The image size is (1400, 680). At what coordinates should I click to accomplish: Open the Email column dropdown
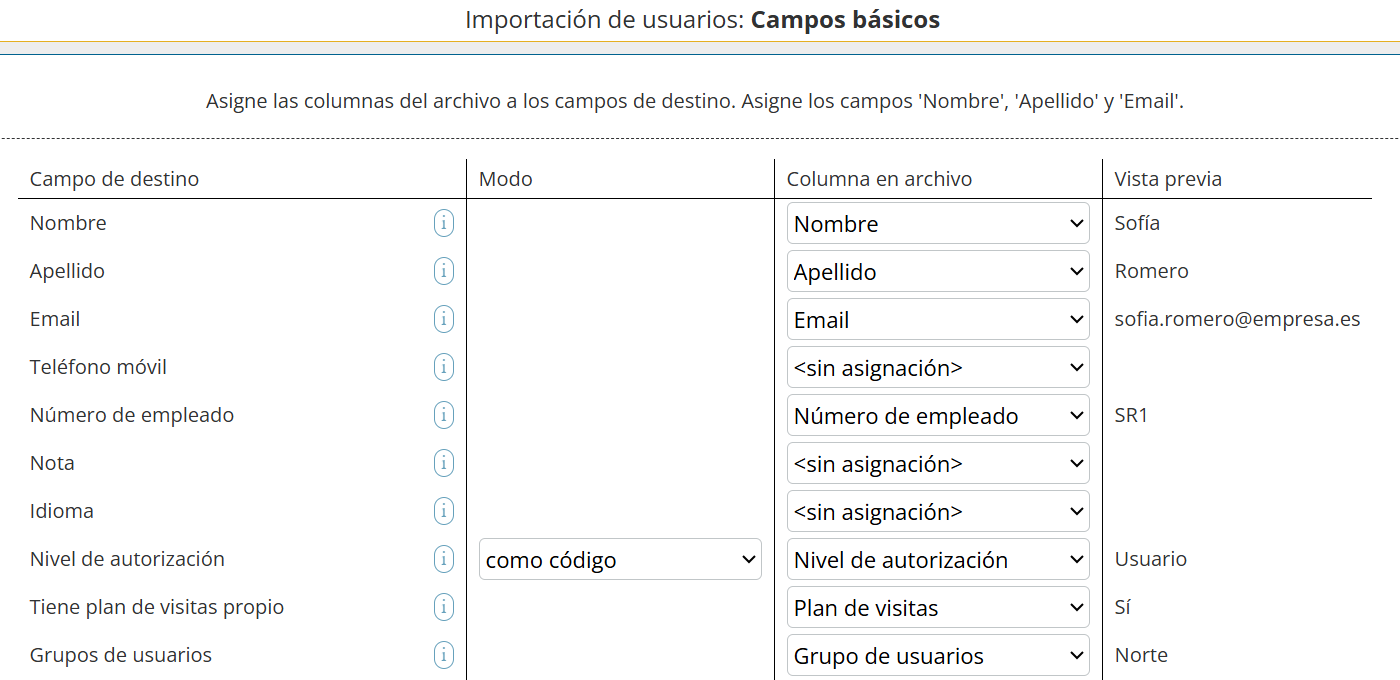[937, 319]
